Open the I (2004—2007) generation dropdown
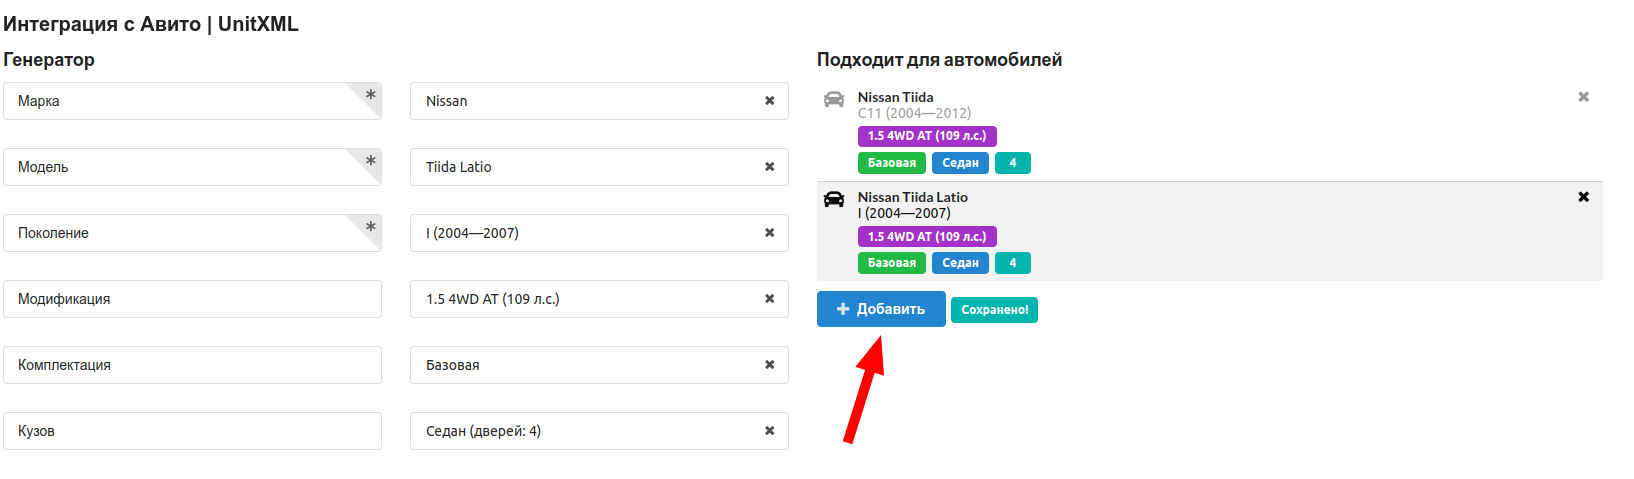1634x479 pixels. point(599,233)
